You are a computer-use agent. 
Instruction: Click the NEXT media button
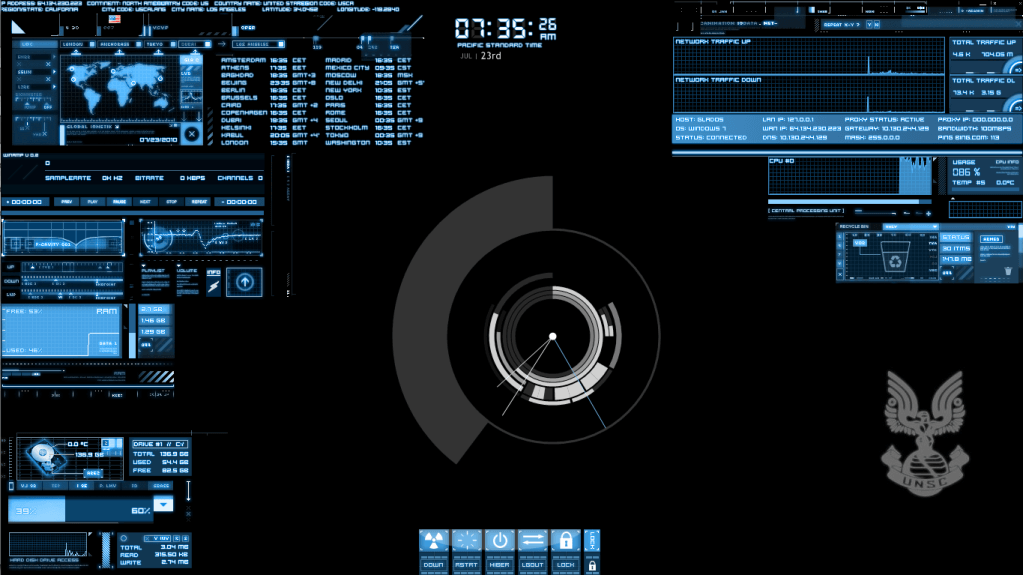145,202
